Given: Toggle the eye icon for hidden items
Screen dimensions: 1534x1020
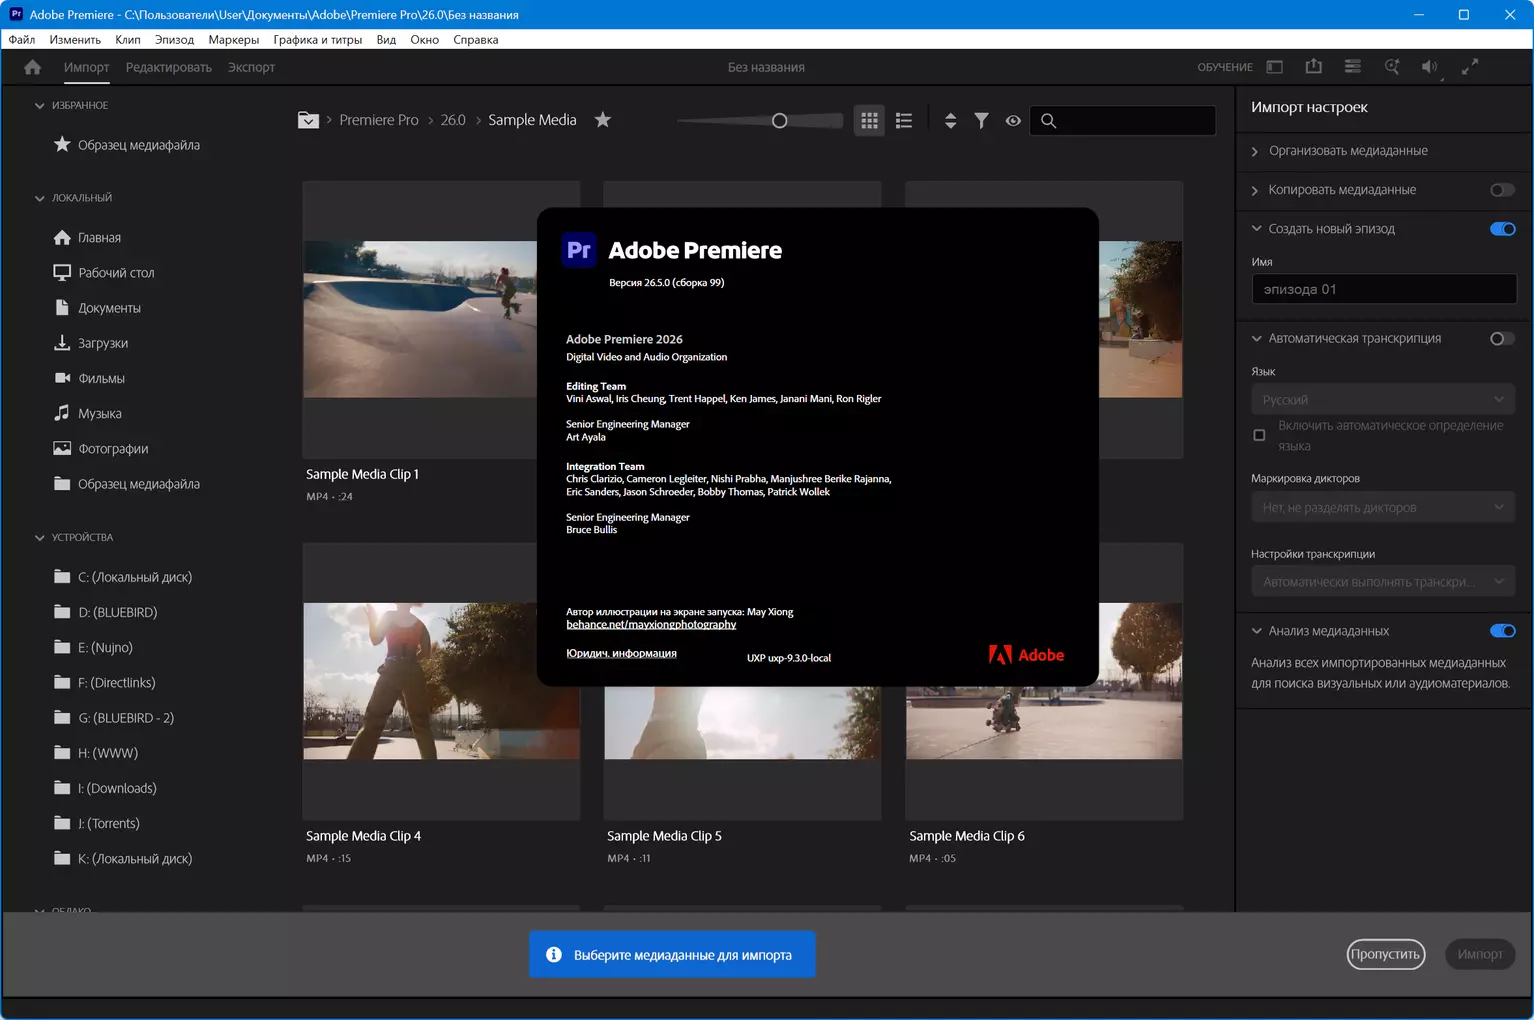Looking at the screenshot, I should point(1013,120).
